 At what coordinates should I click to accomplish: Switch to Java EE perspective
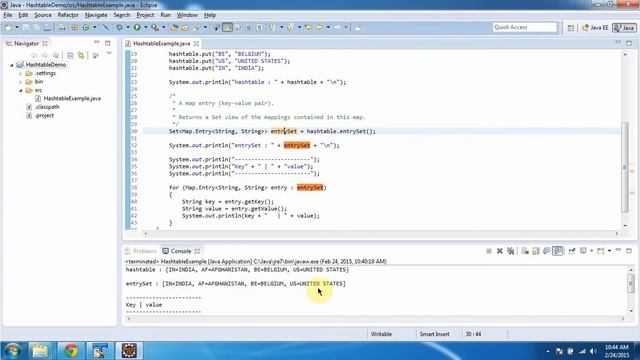(595, 28)
